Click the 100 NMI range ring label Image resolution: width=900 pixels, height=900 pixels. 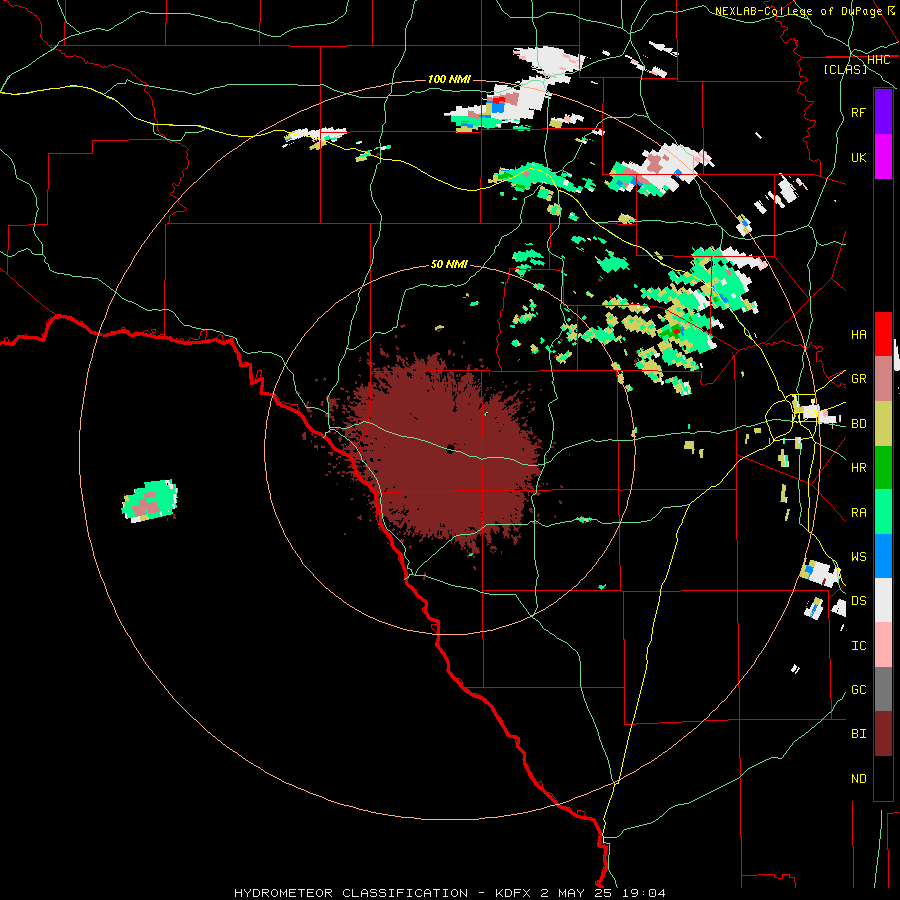point(449,79)
